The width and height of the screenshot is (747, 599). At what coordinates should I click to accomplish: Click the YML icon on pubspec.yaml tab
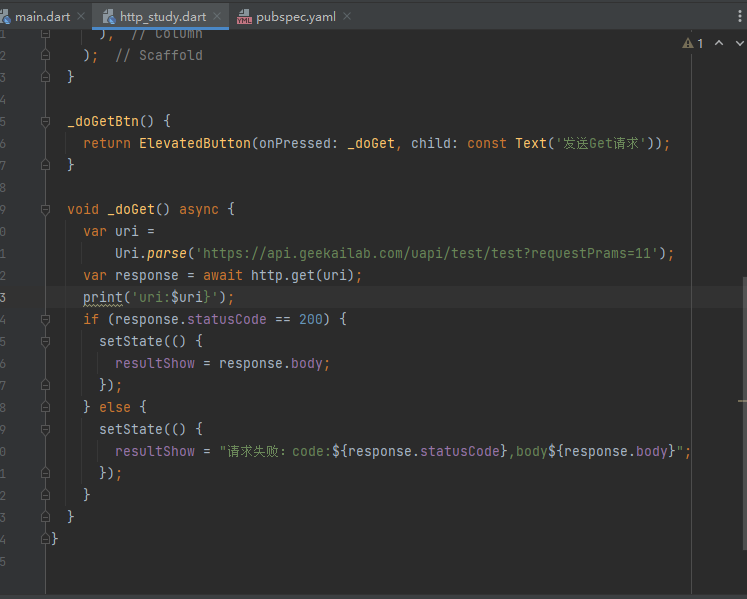click(244, 17)
